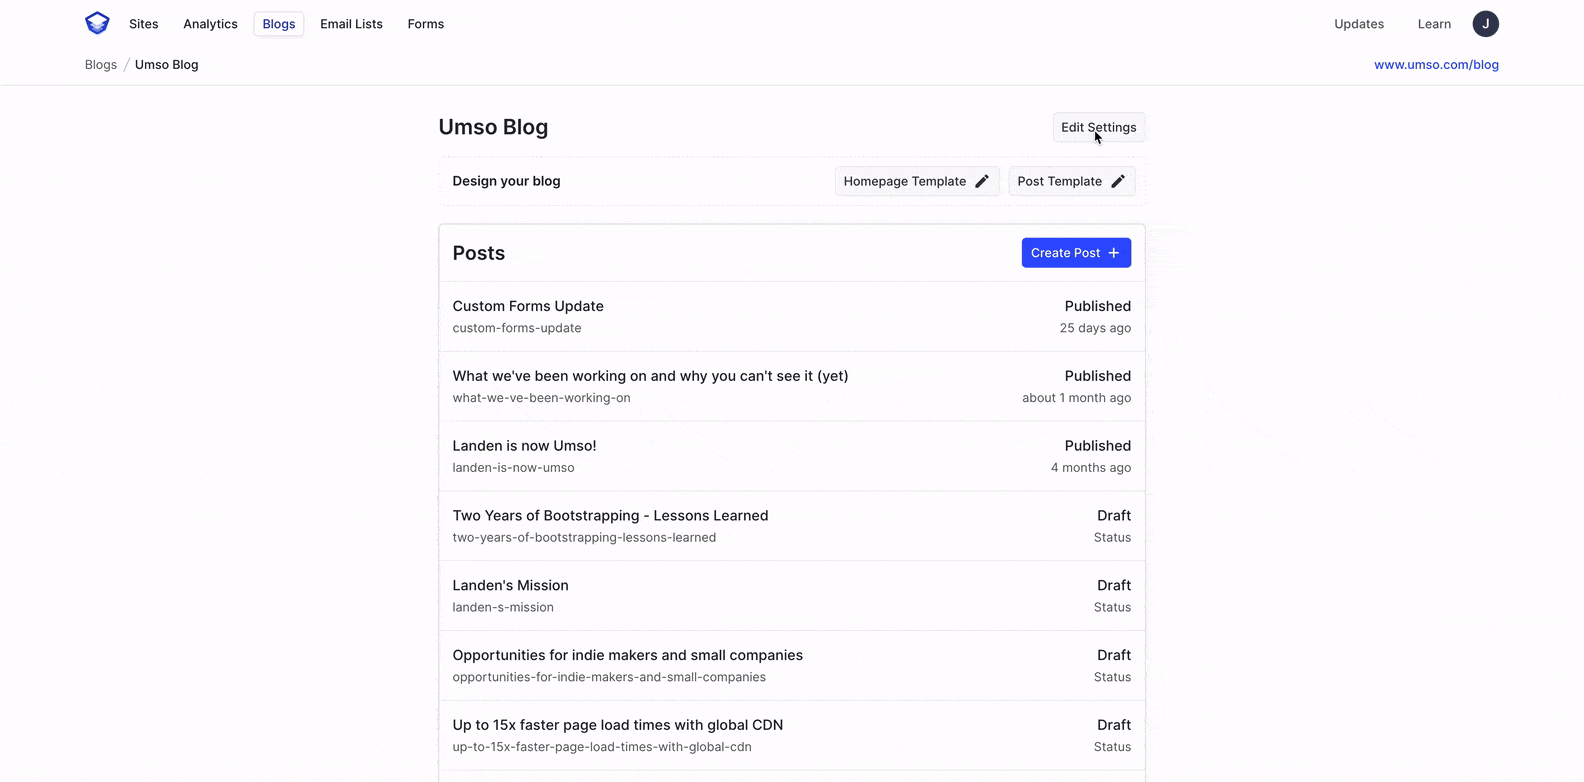
Task: Select the Landen's Mission draft post
Action: [x=510, y=586]
